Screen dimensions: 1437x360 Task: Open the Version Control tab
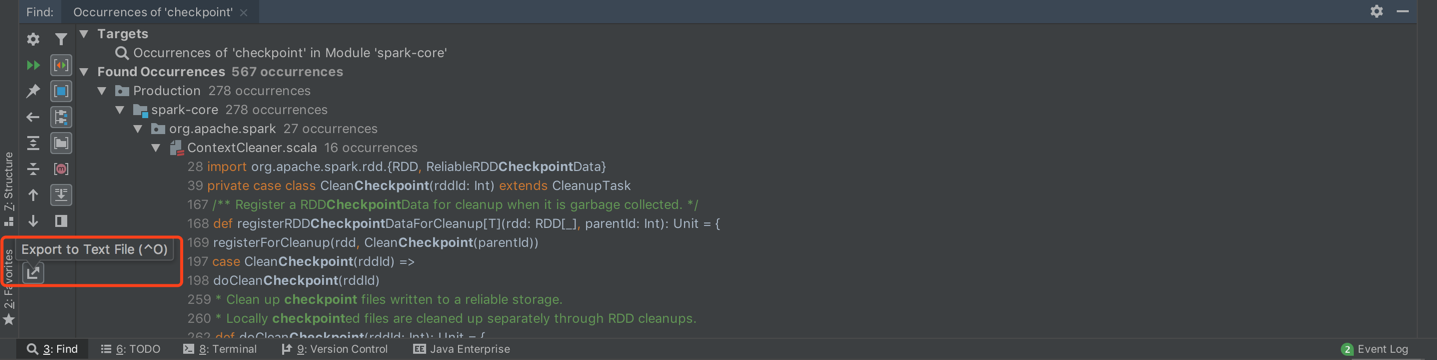(x=334, y=349)
